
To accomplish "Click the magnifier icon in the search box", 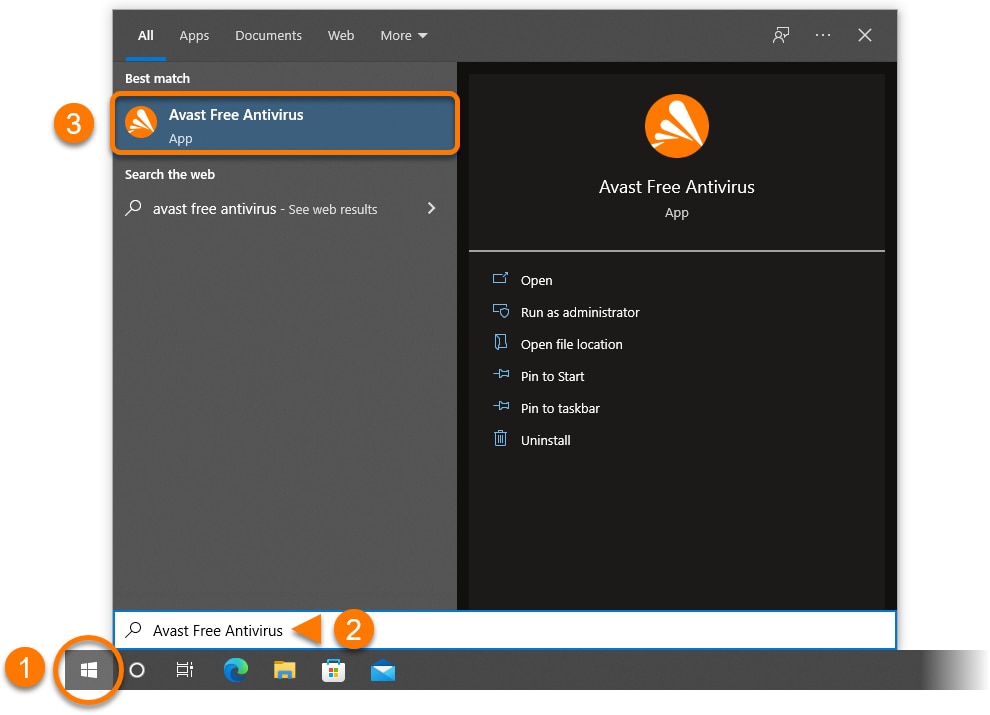I will click(x=133, y=629).
